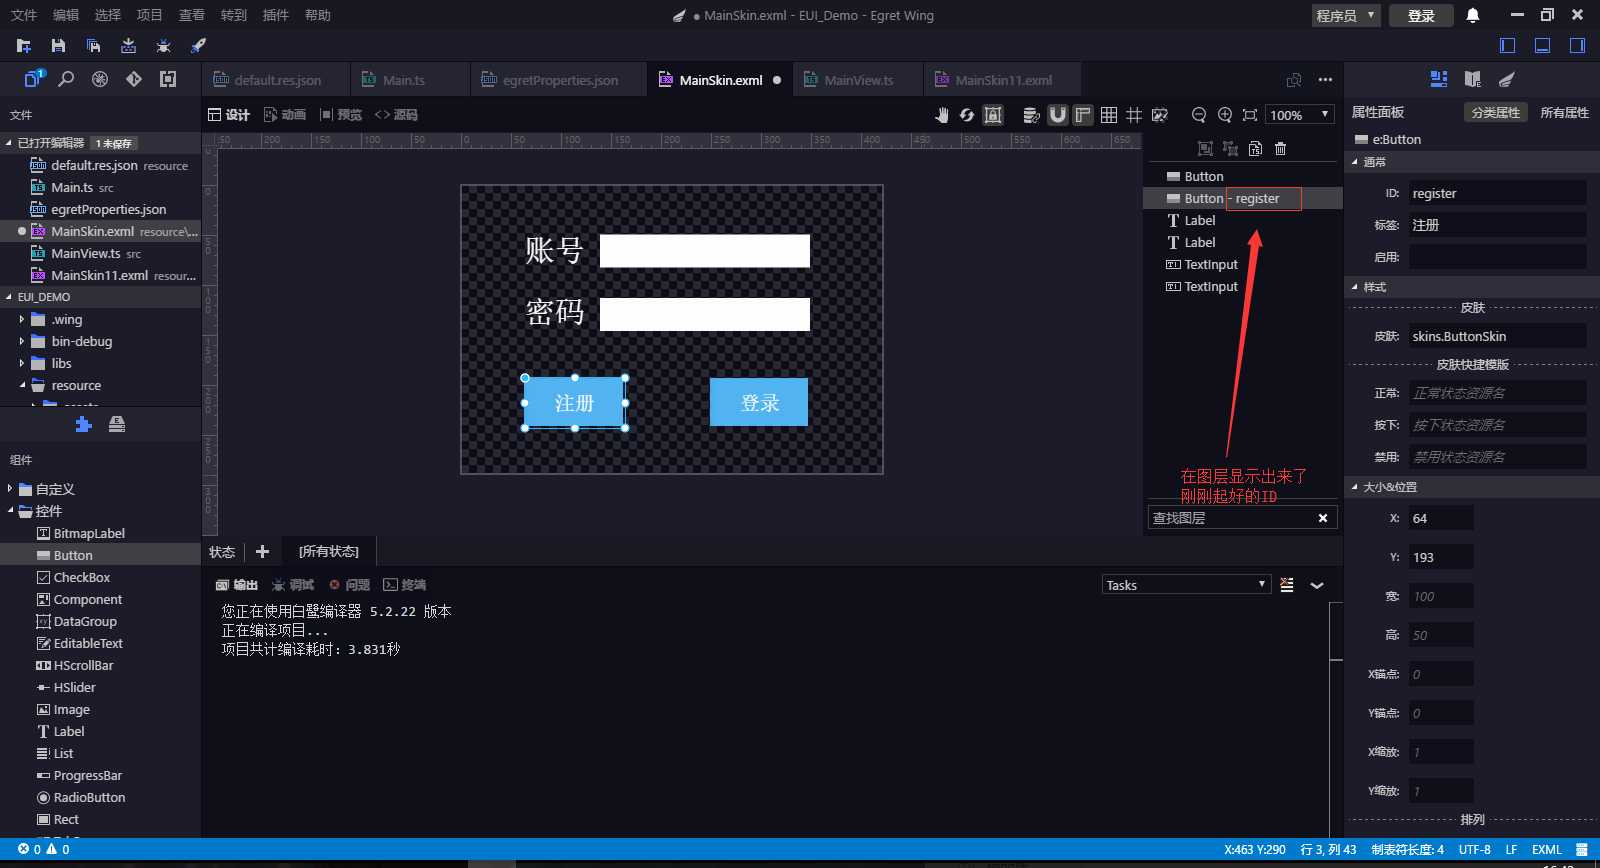The image size is (1600, 868).
Task: Toggle the rulers display icon
Action: coord(1083,115)
